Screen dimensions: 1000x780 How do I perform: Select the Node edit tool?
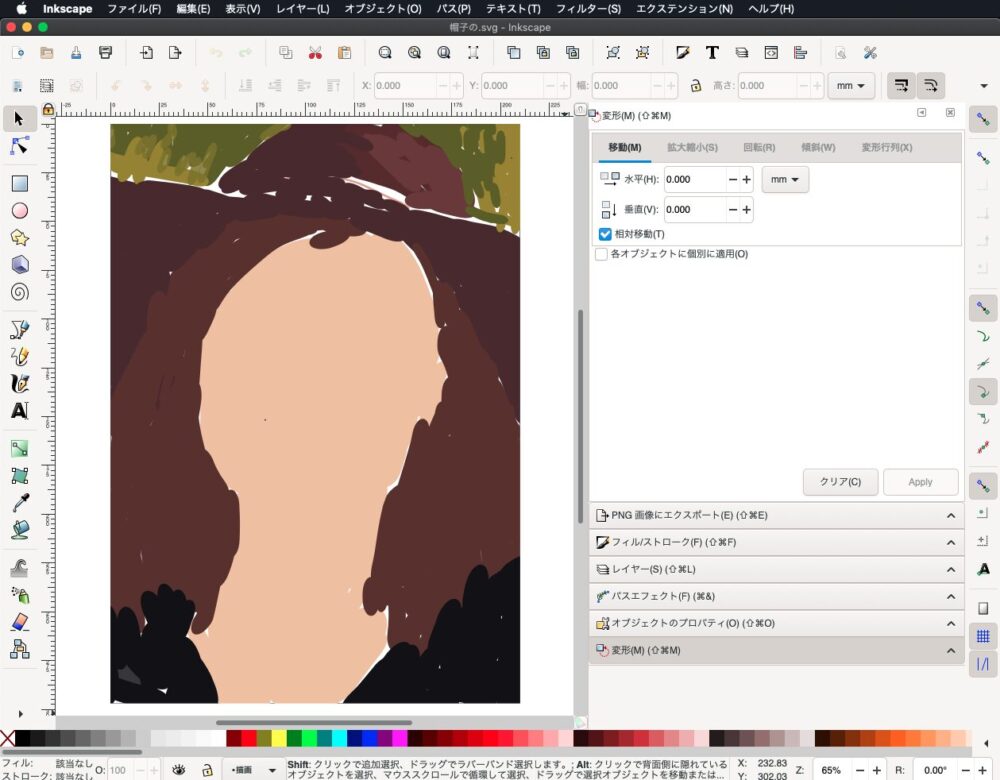coord(19,146)
